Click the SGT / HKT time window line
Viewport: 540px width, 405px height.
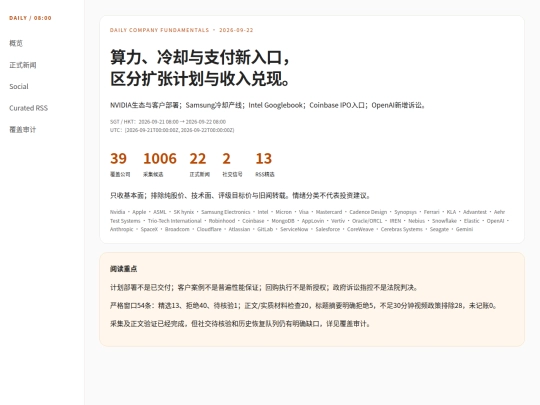point(168,122)
